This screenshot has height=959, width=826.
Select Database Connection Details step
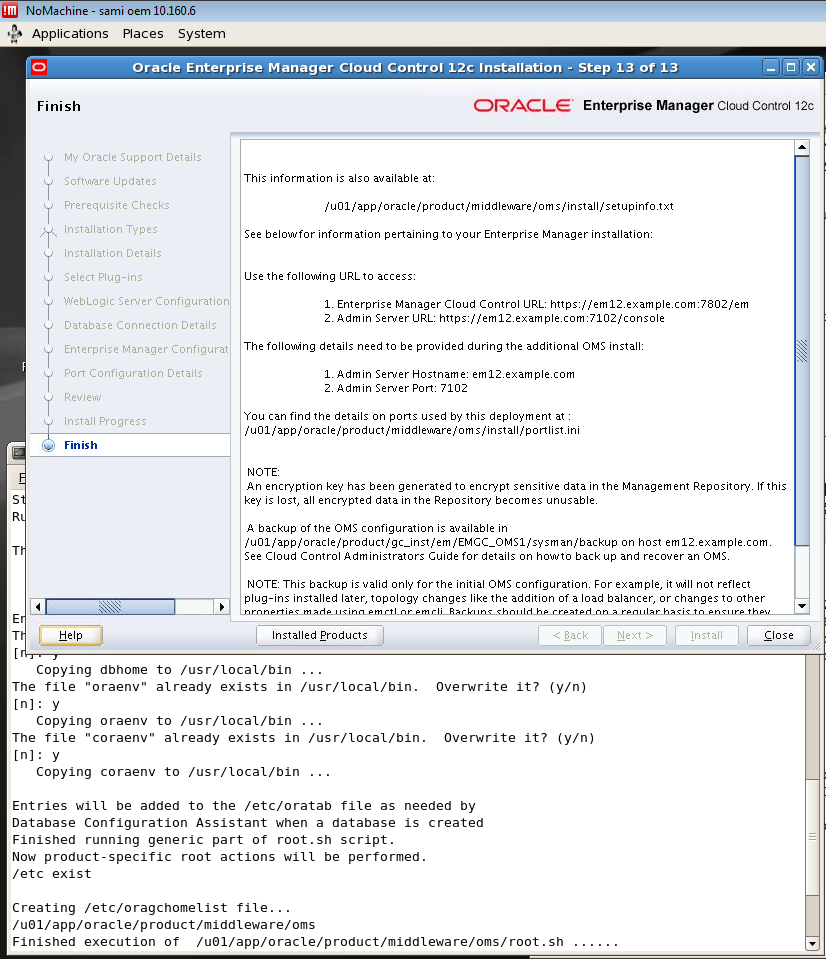click(140, 325)
